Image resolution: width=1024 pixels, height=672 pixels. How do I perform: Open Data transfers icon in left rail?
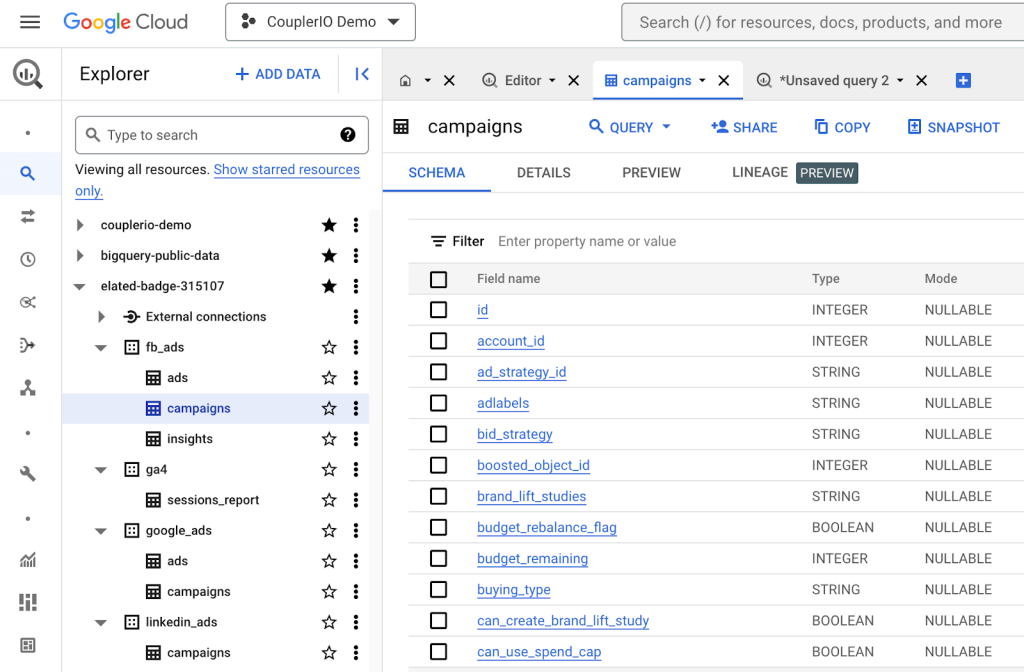[27, 216]
